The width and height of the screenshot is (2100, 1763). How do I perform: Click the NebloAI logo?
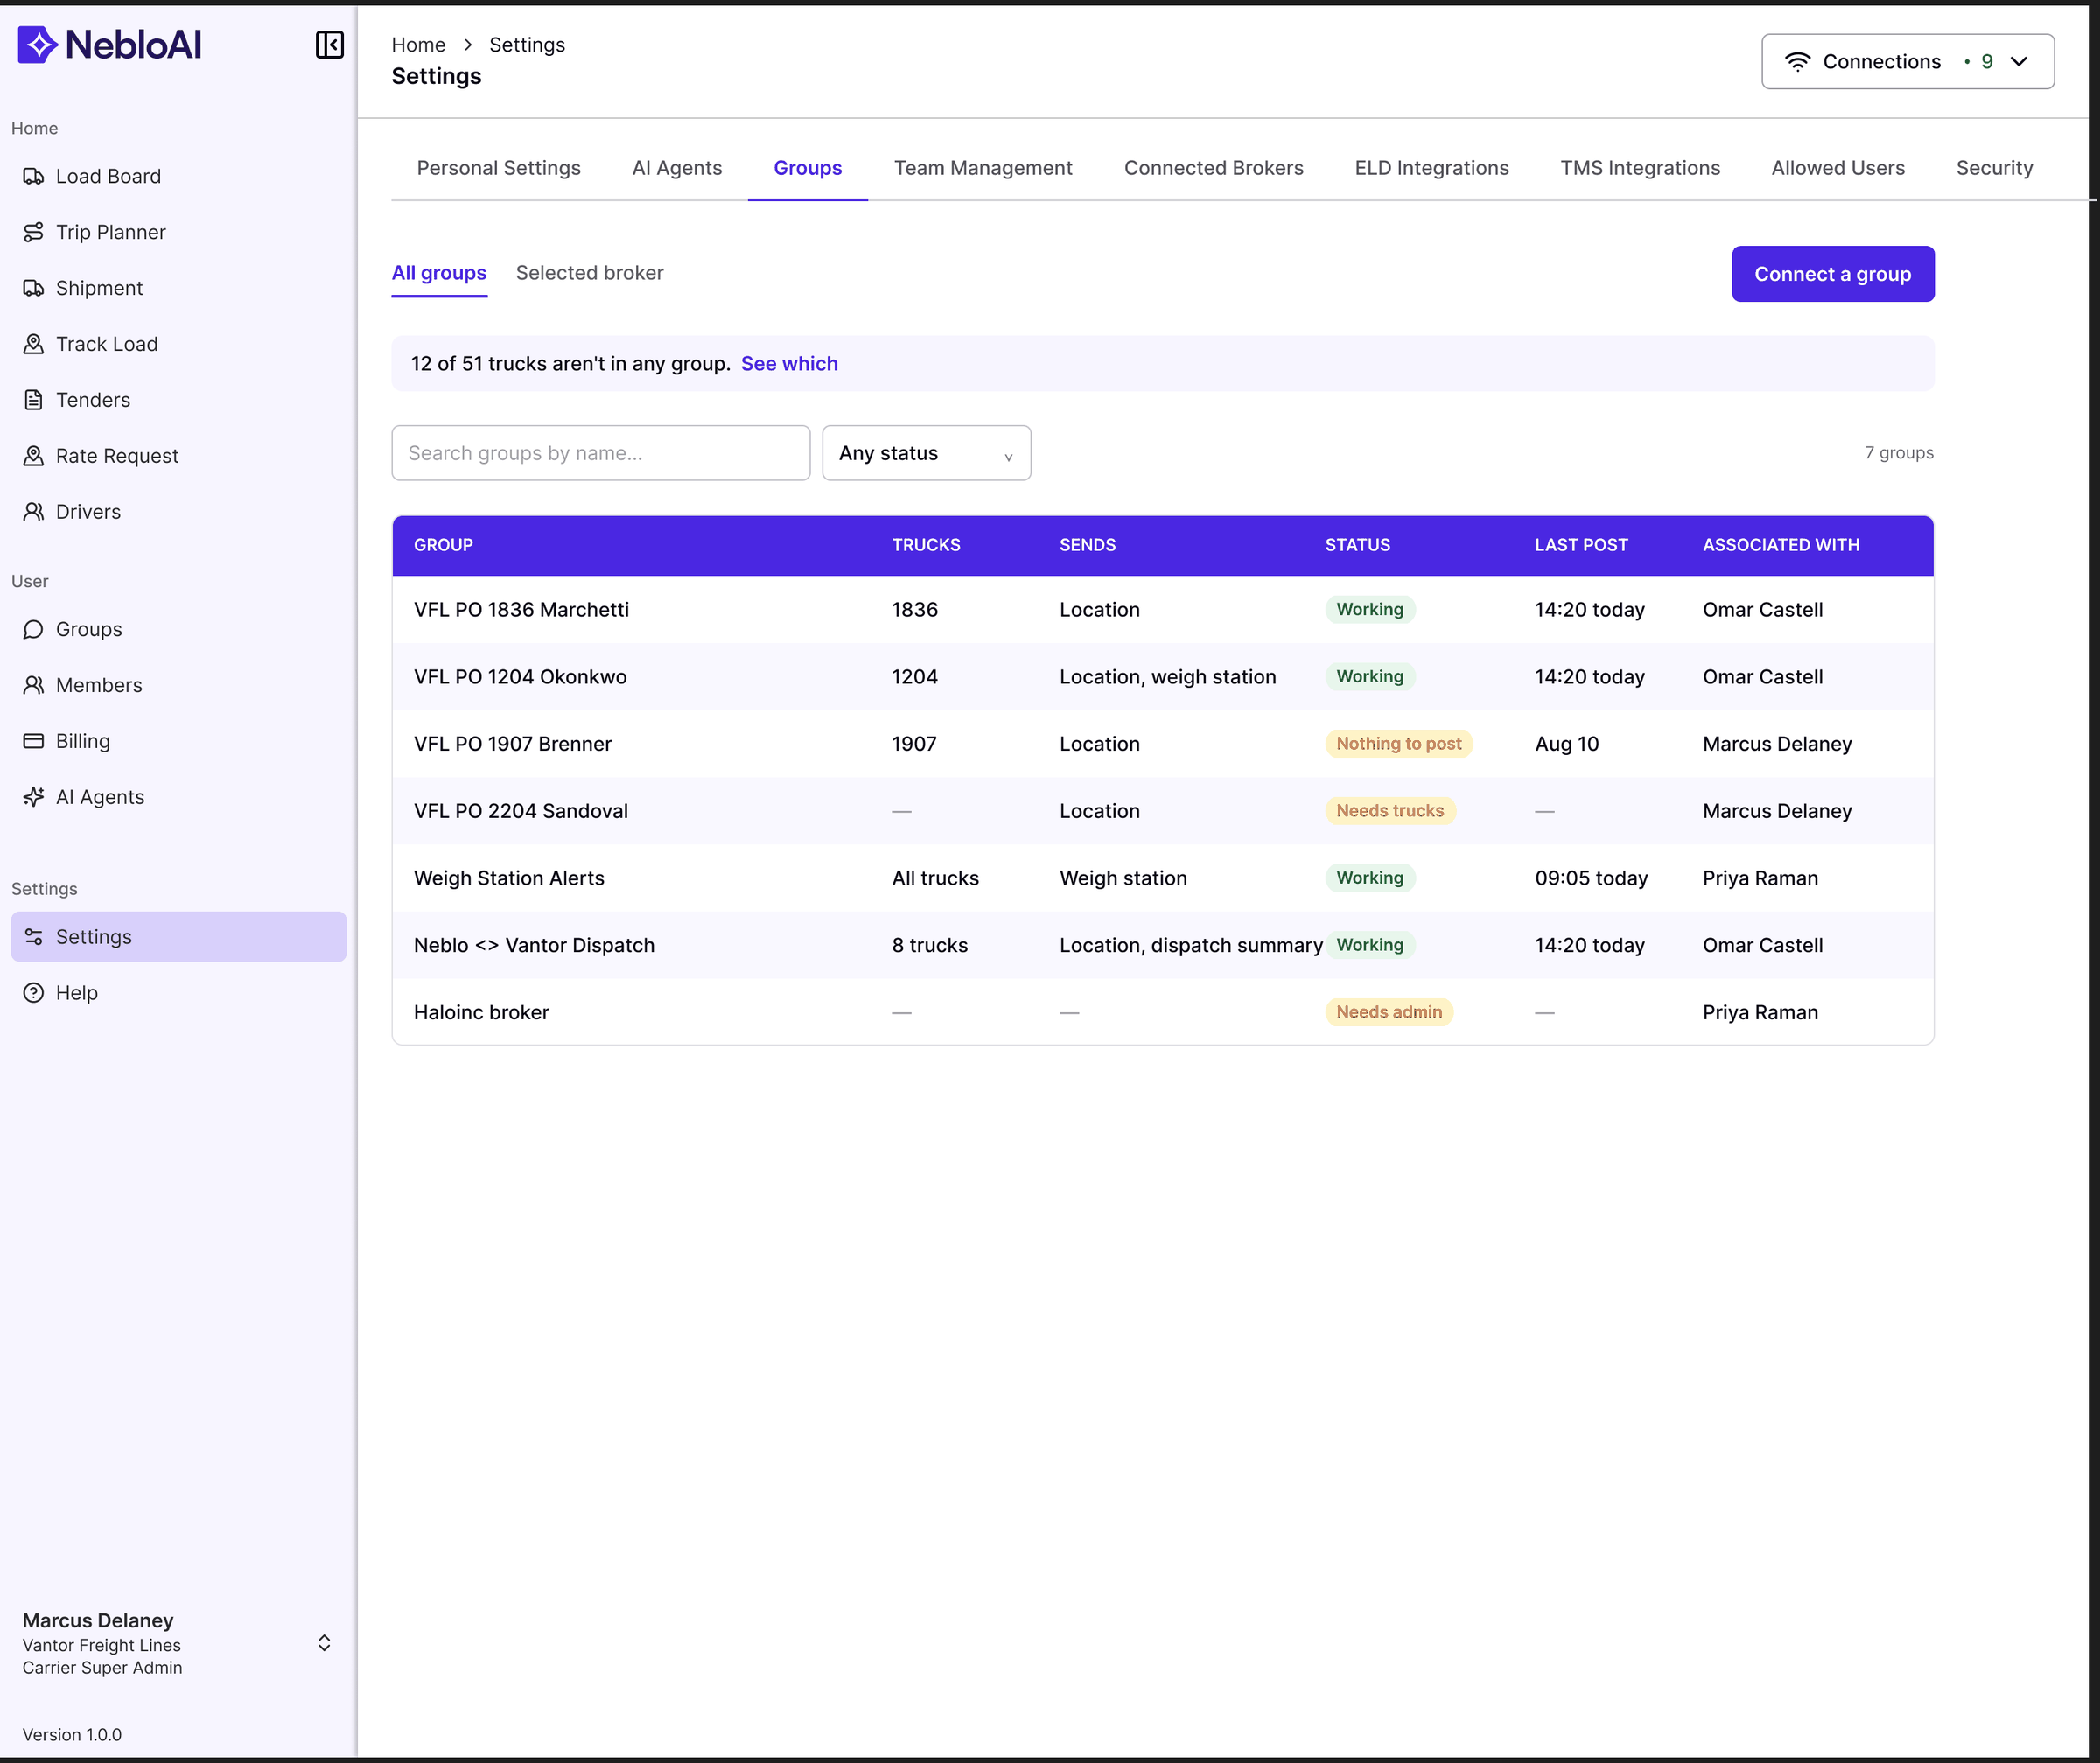(110, 45)
